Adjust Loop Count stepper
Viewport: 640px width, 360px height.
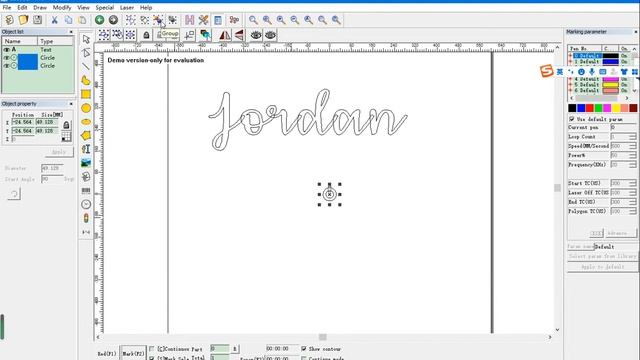(632, 137)
